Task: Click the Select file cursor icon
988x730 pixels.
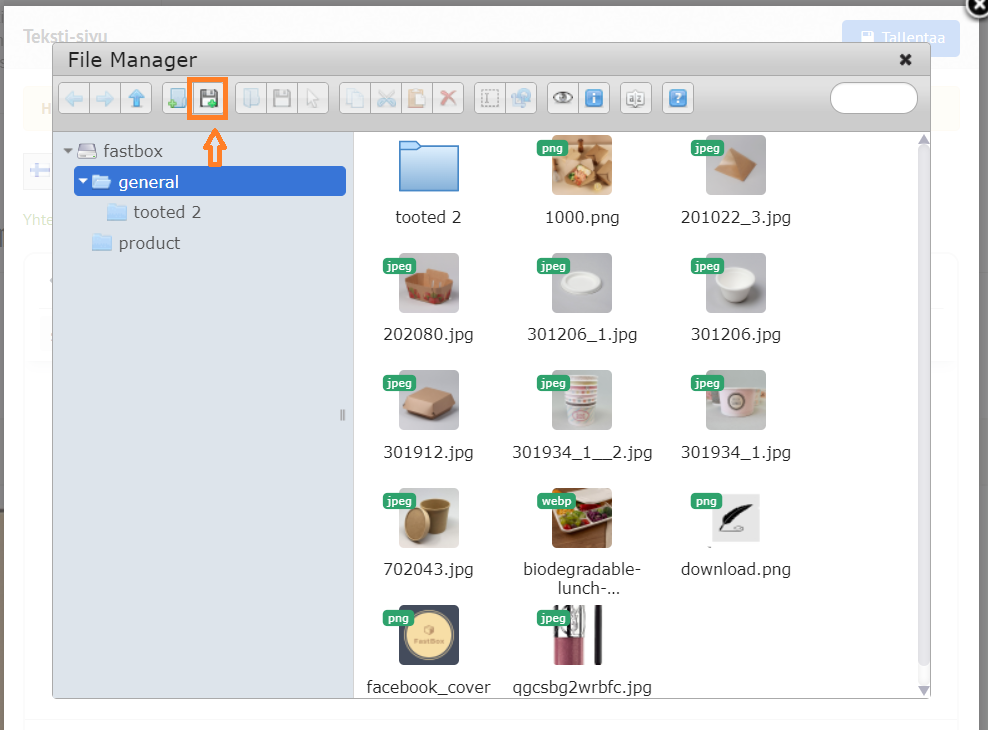Action: pos(313,98)
